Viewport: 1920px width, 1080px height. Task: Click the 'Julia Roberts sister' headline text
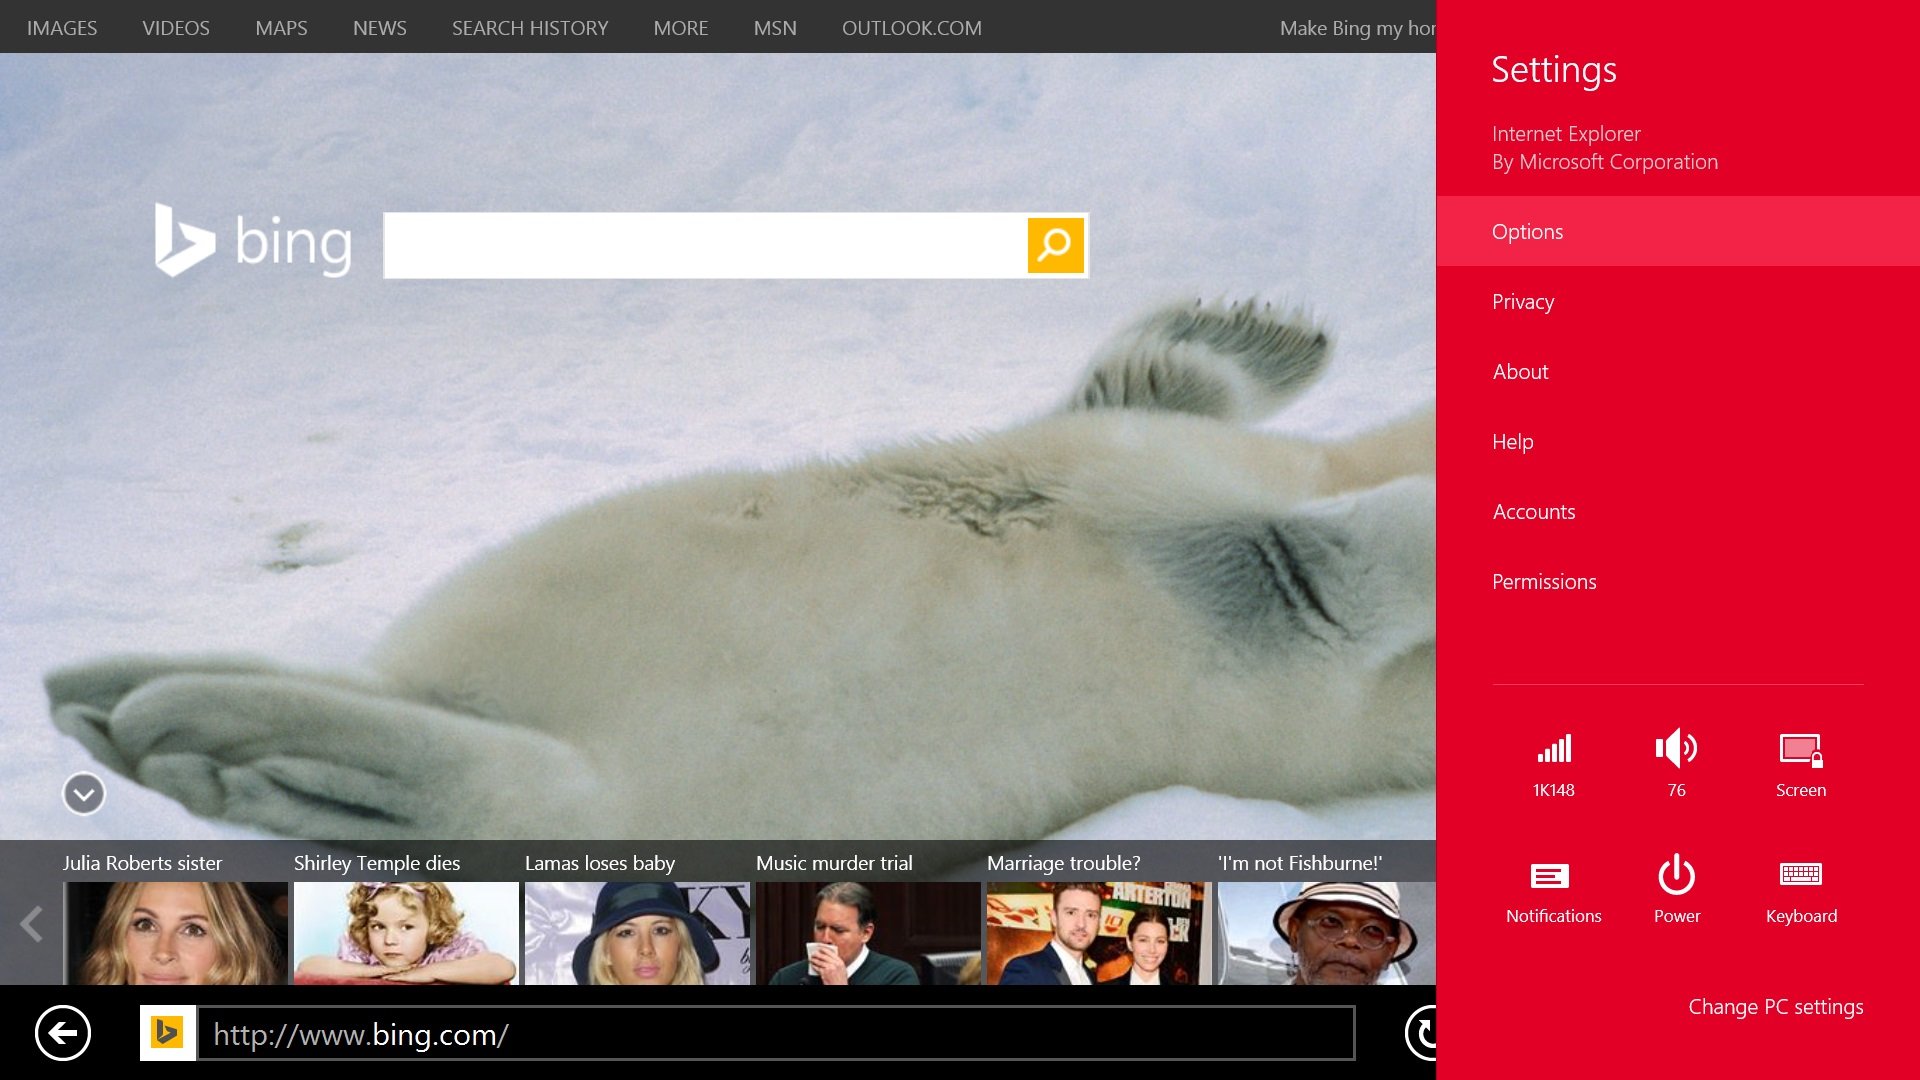coord(143,863)
